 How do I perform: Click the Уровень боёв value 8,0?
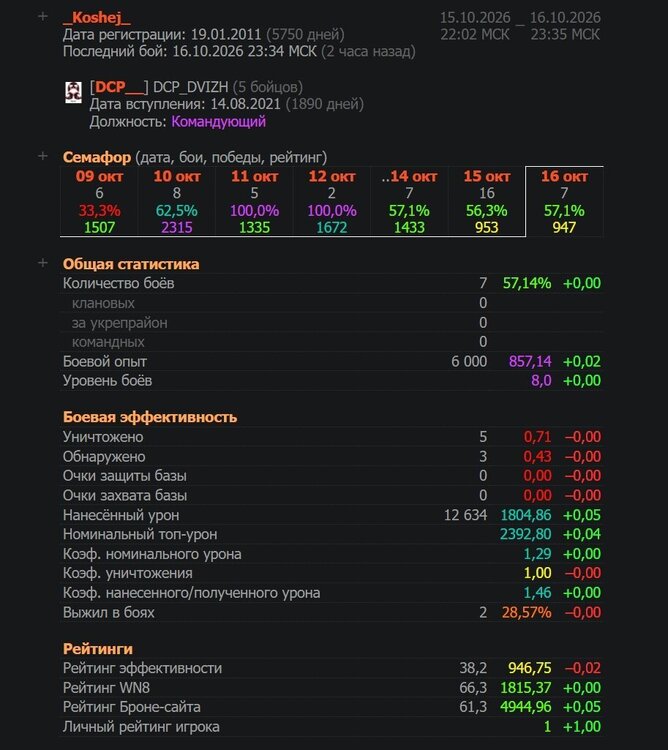(x=541, y=381)
